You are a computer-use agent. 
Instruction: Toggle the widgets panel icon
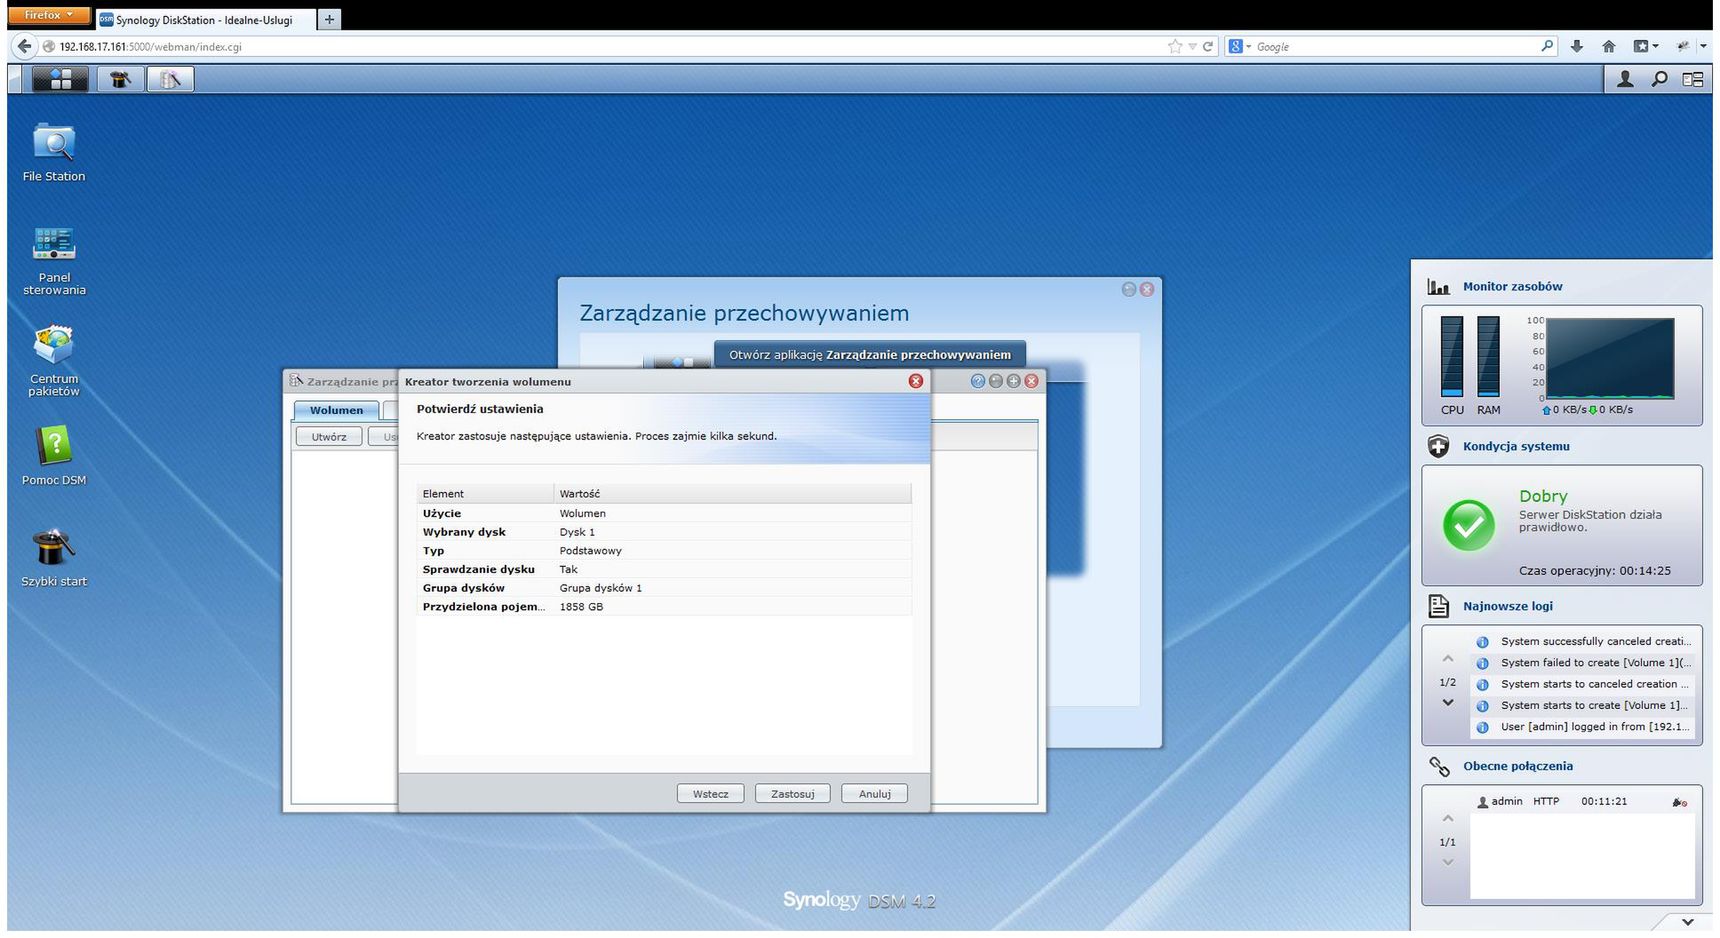pyautogui.click(x=1692, y=79)
